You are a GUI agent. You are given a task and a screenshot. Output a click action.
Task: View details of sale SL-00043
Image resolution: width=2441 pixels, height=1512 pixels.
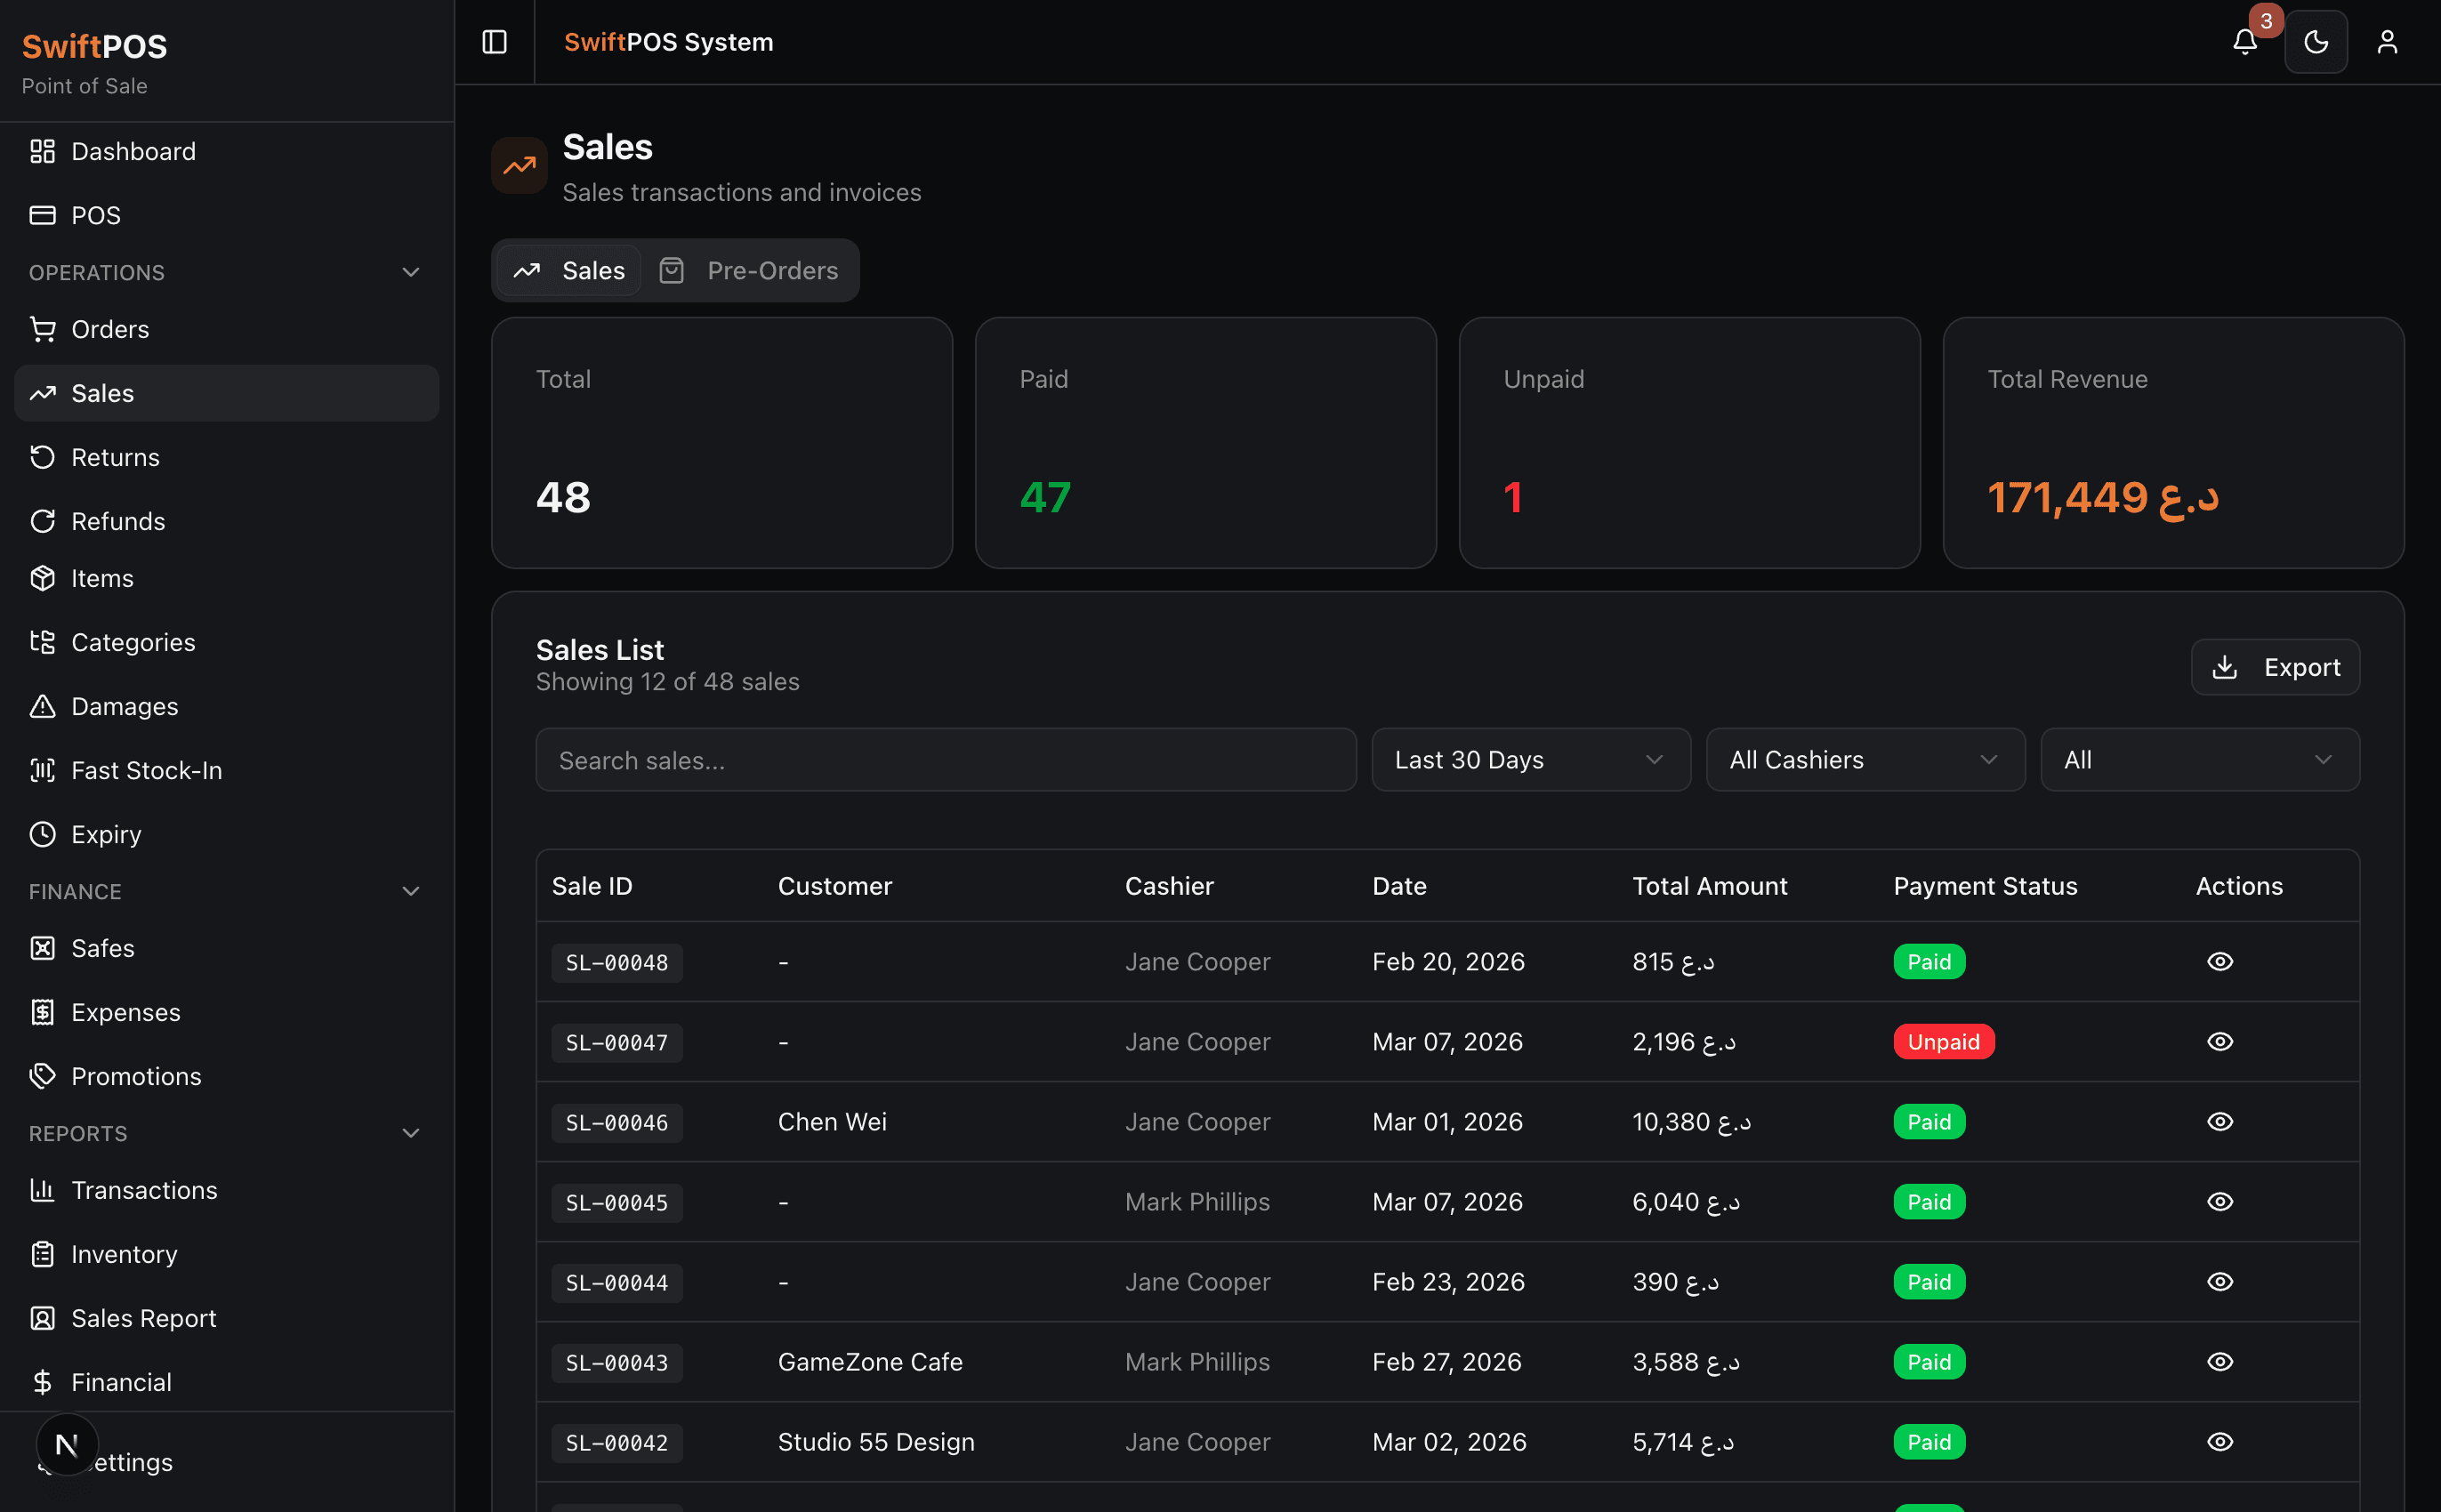point(2220,1362)
